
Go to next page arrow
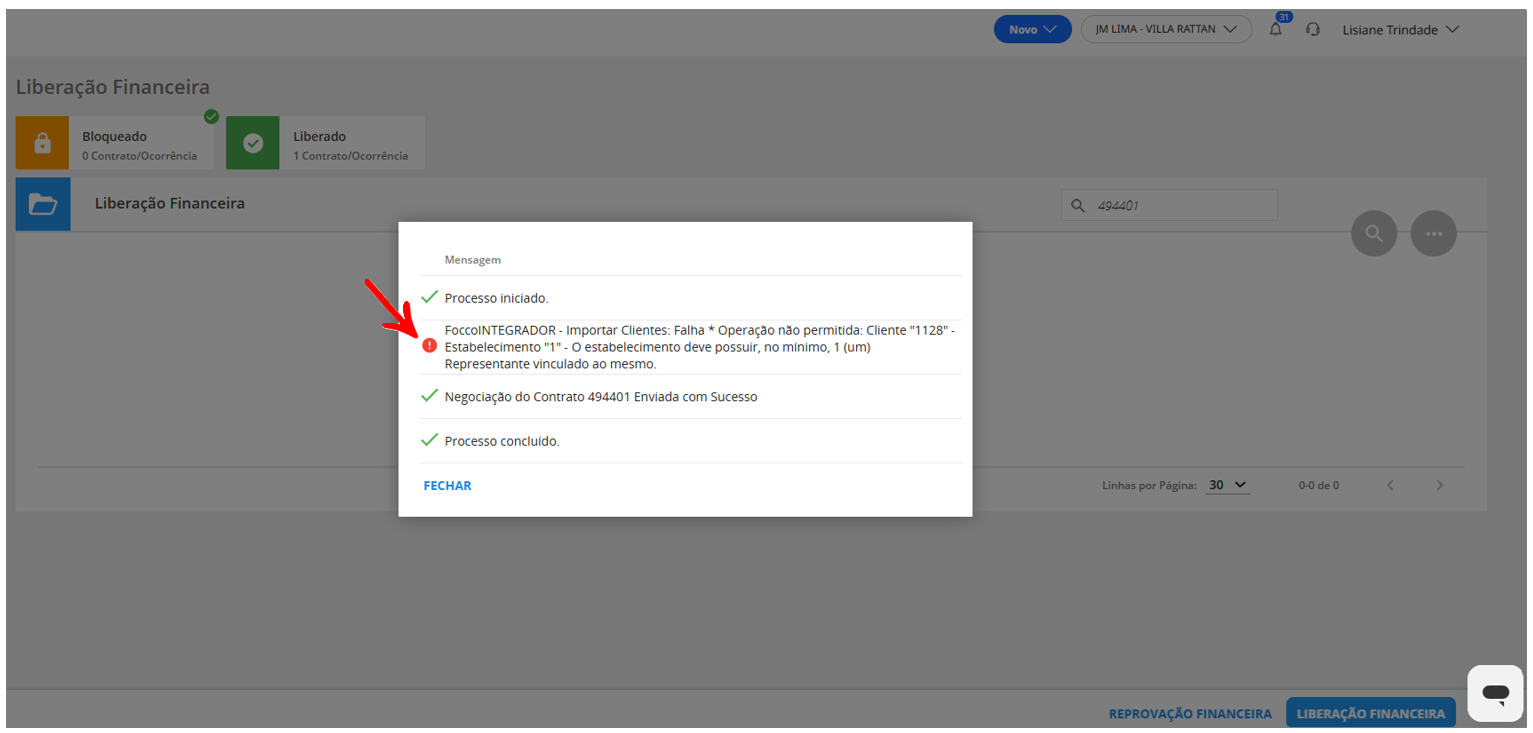pyautogui.click(x=1440, y=485)
